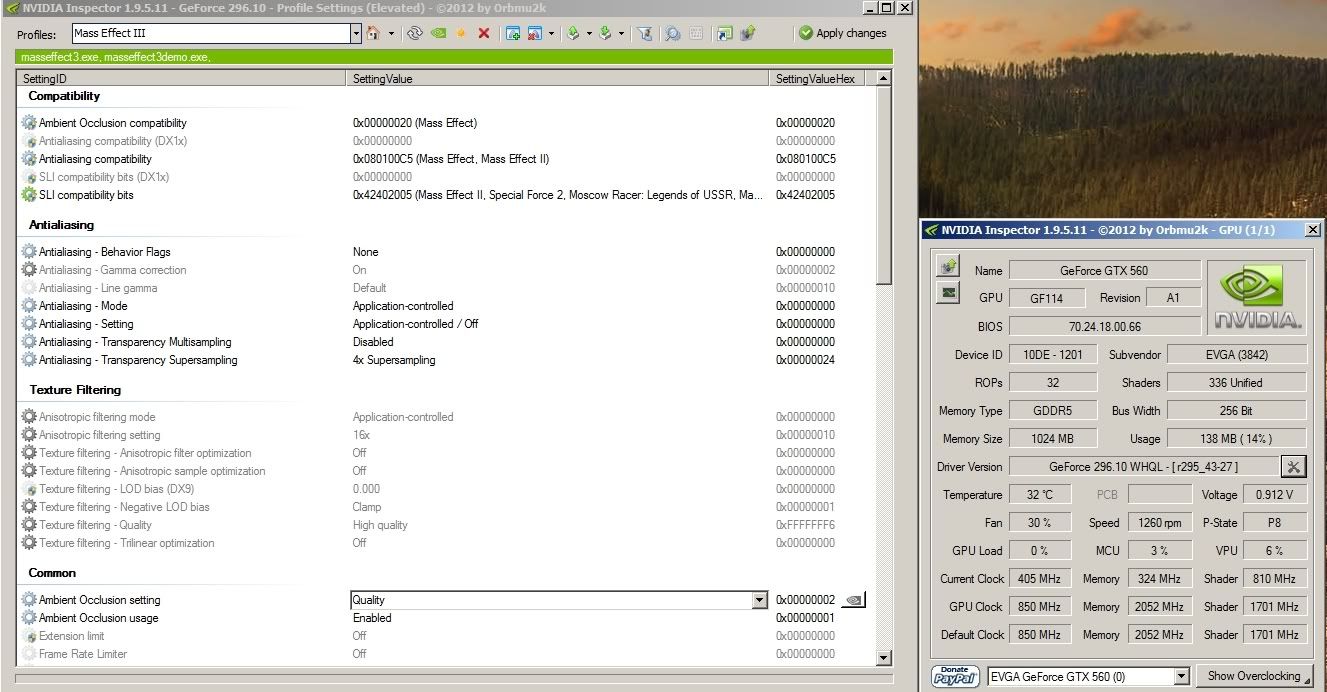Click the upload screenshot icon beside Name
1327x692 pixels.
948,266
